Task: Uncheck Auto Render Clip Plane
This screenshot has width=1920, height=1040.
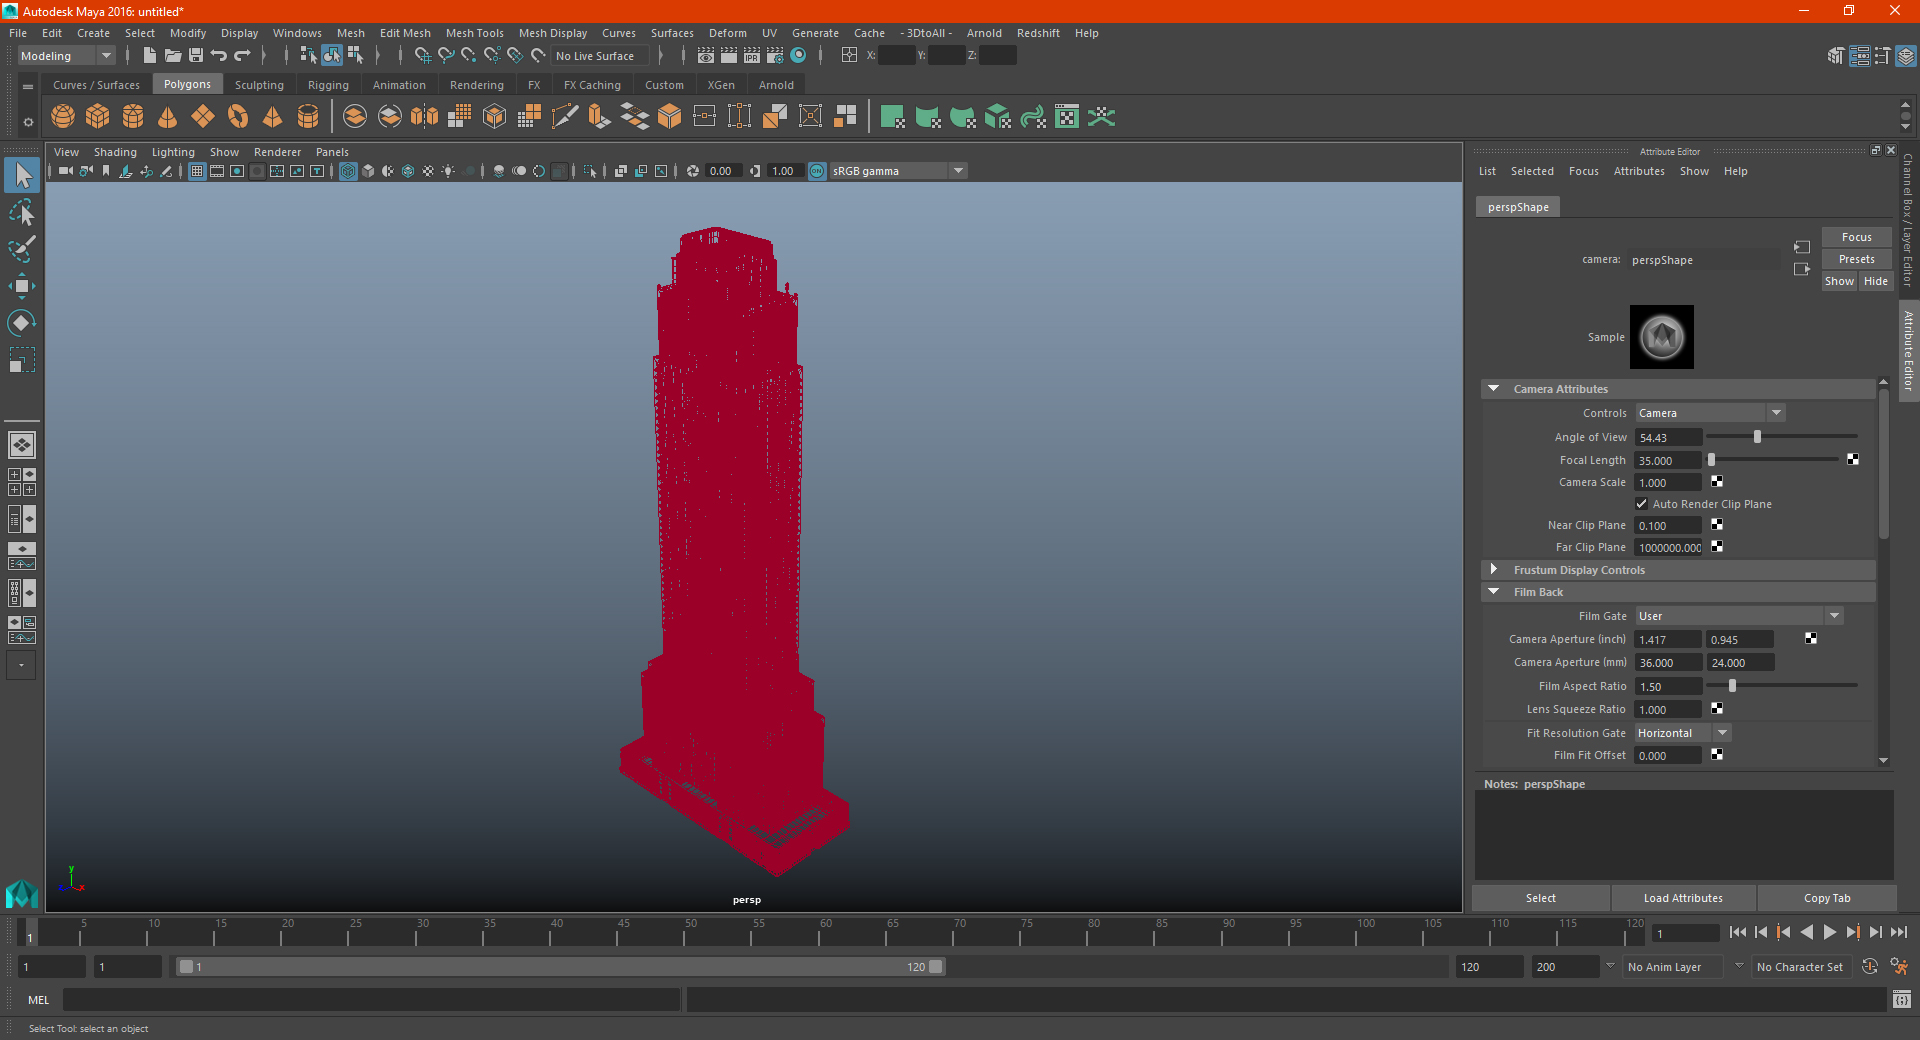Action: 1641,504
